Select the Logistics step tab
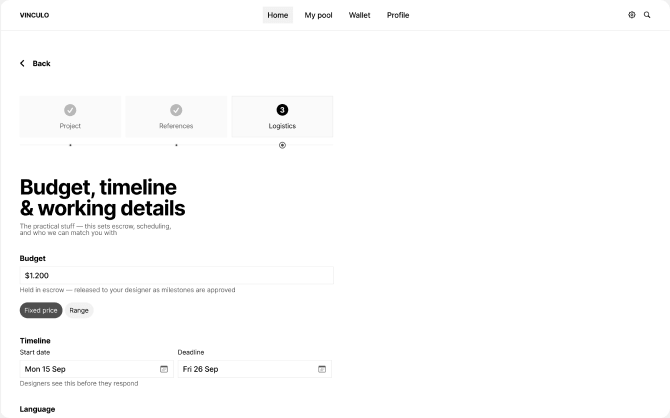The image size is (670, 418). pyautogui.click(x=282, y=117)
